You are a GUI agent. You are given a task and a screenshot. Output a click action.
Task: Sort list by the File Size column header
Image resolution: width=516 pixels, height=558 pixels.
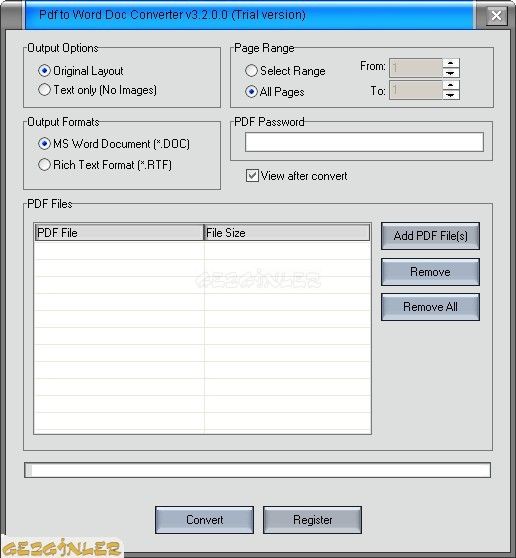click(287, 233)
